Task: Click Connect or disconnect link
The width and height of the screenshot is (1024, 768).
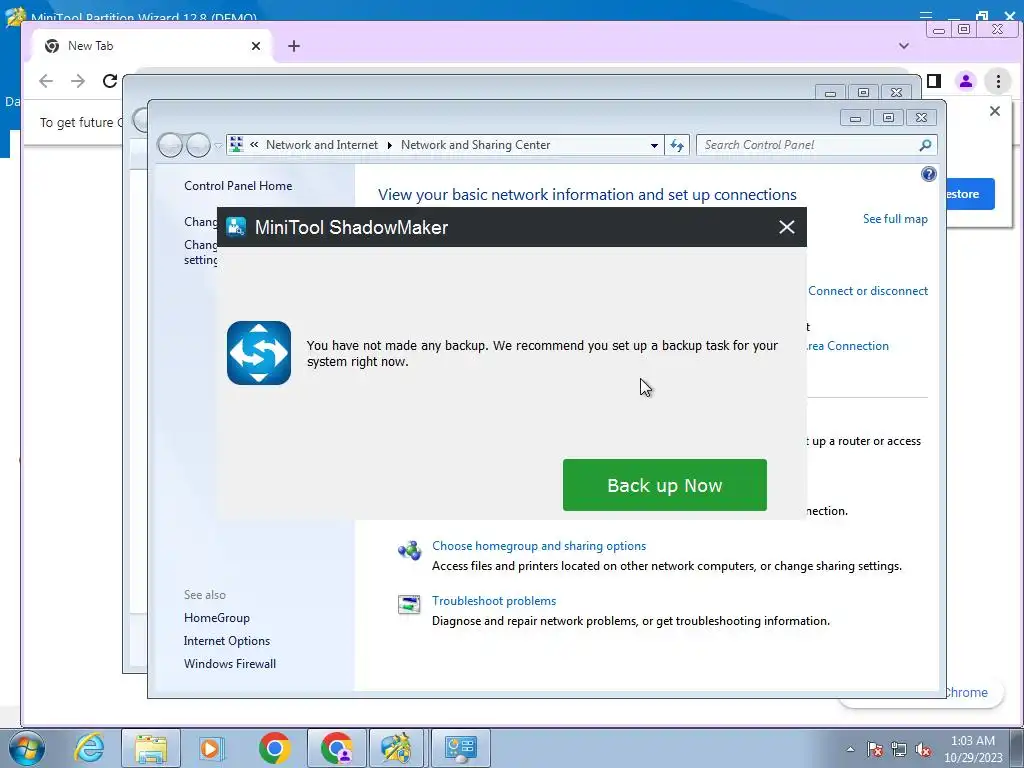Action: [x=868, y=291]
